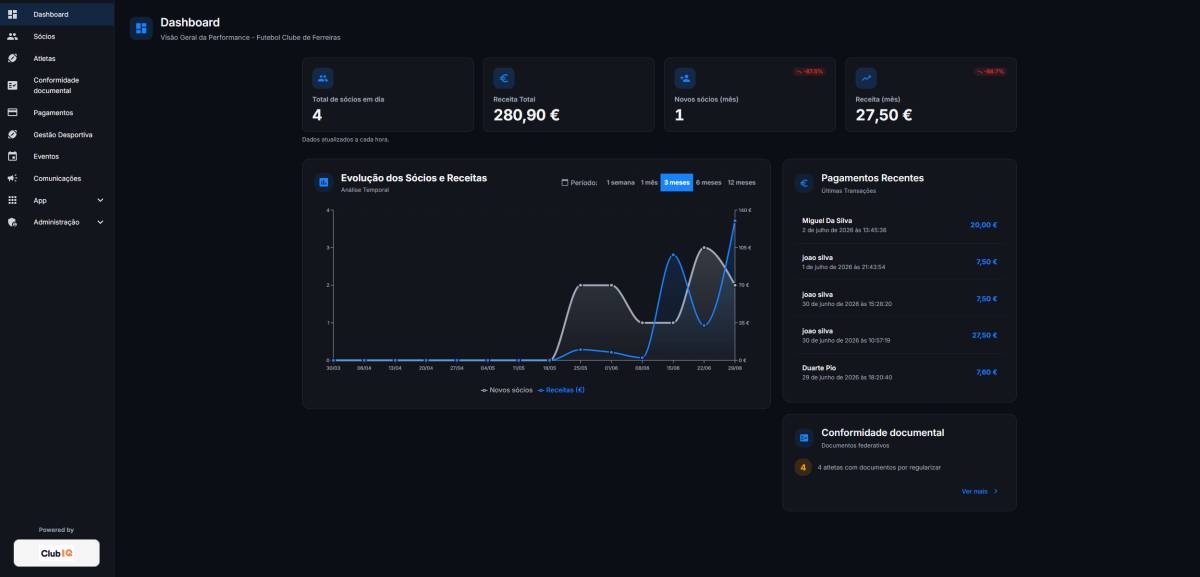Go to Atletas in the sidebar
Screen dimensions: 1200x577
(57, 58)
